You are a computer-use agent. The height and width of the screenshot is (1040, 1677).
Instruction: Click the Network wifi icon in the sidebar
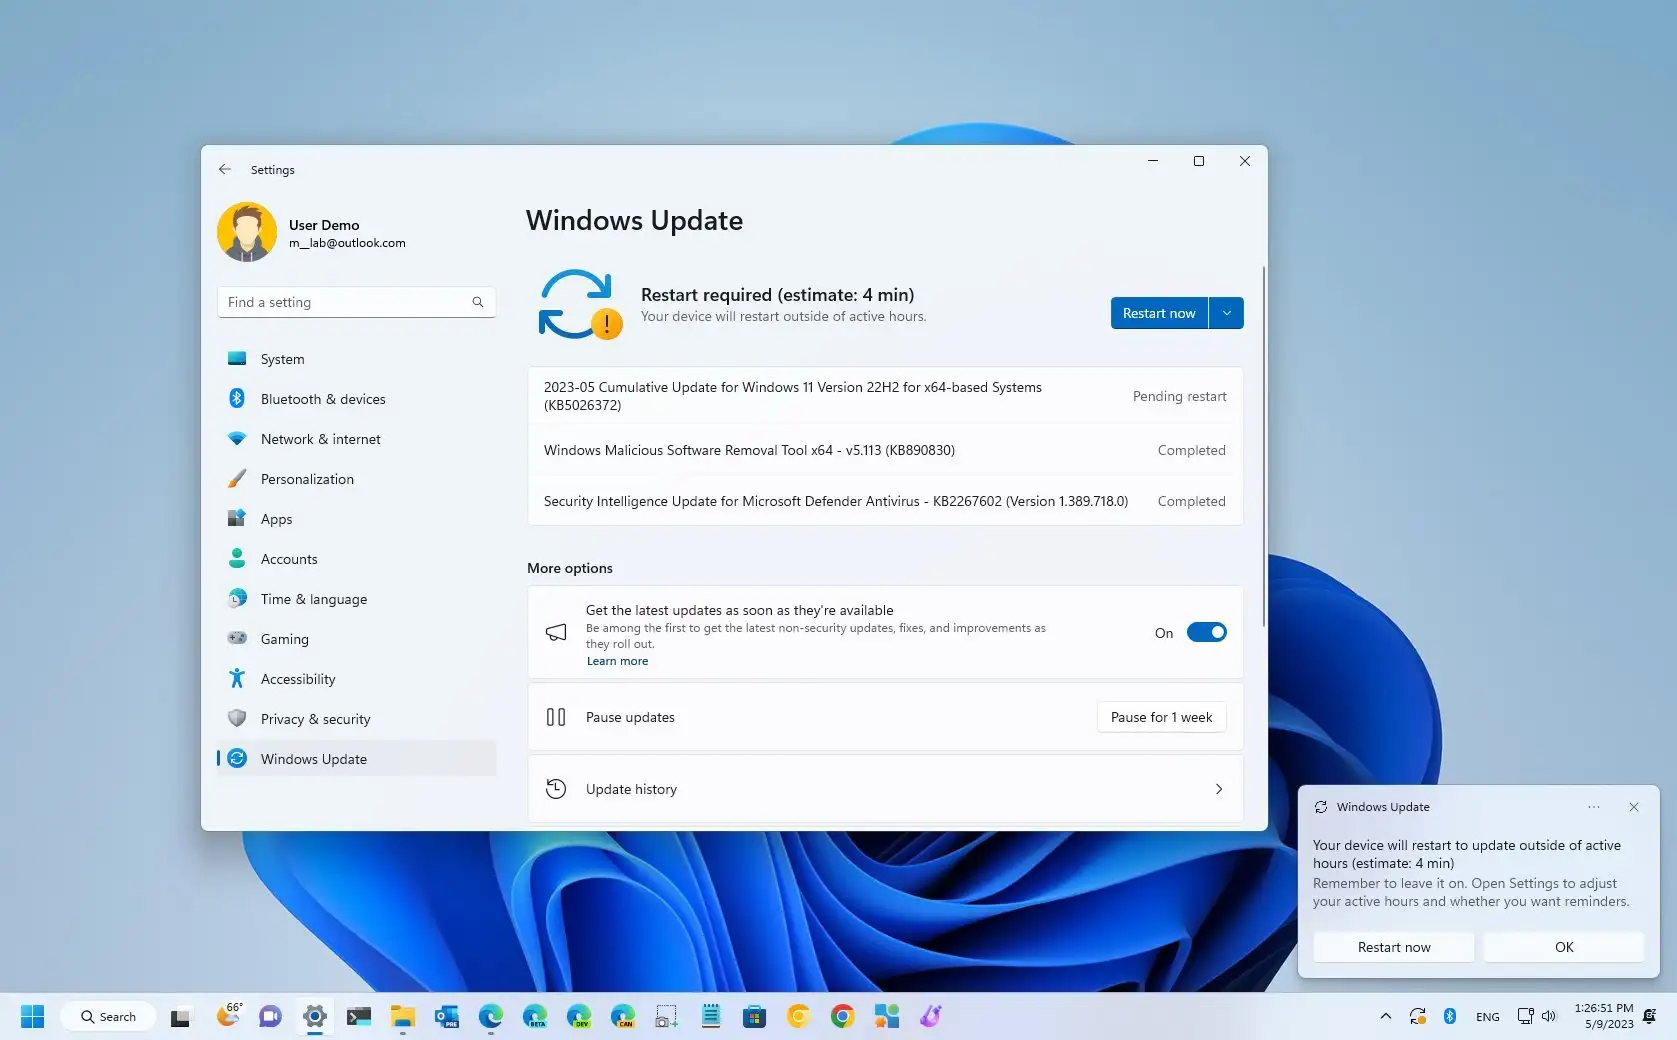coord(237,438)
